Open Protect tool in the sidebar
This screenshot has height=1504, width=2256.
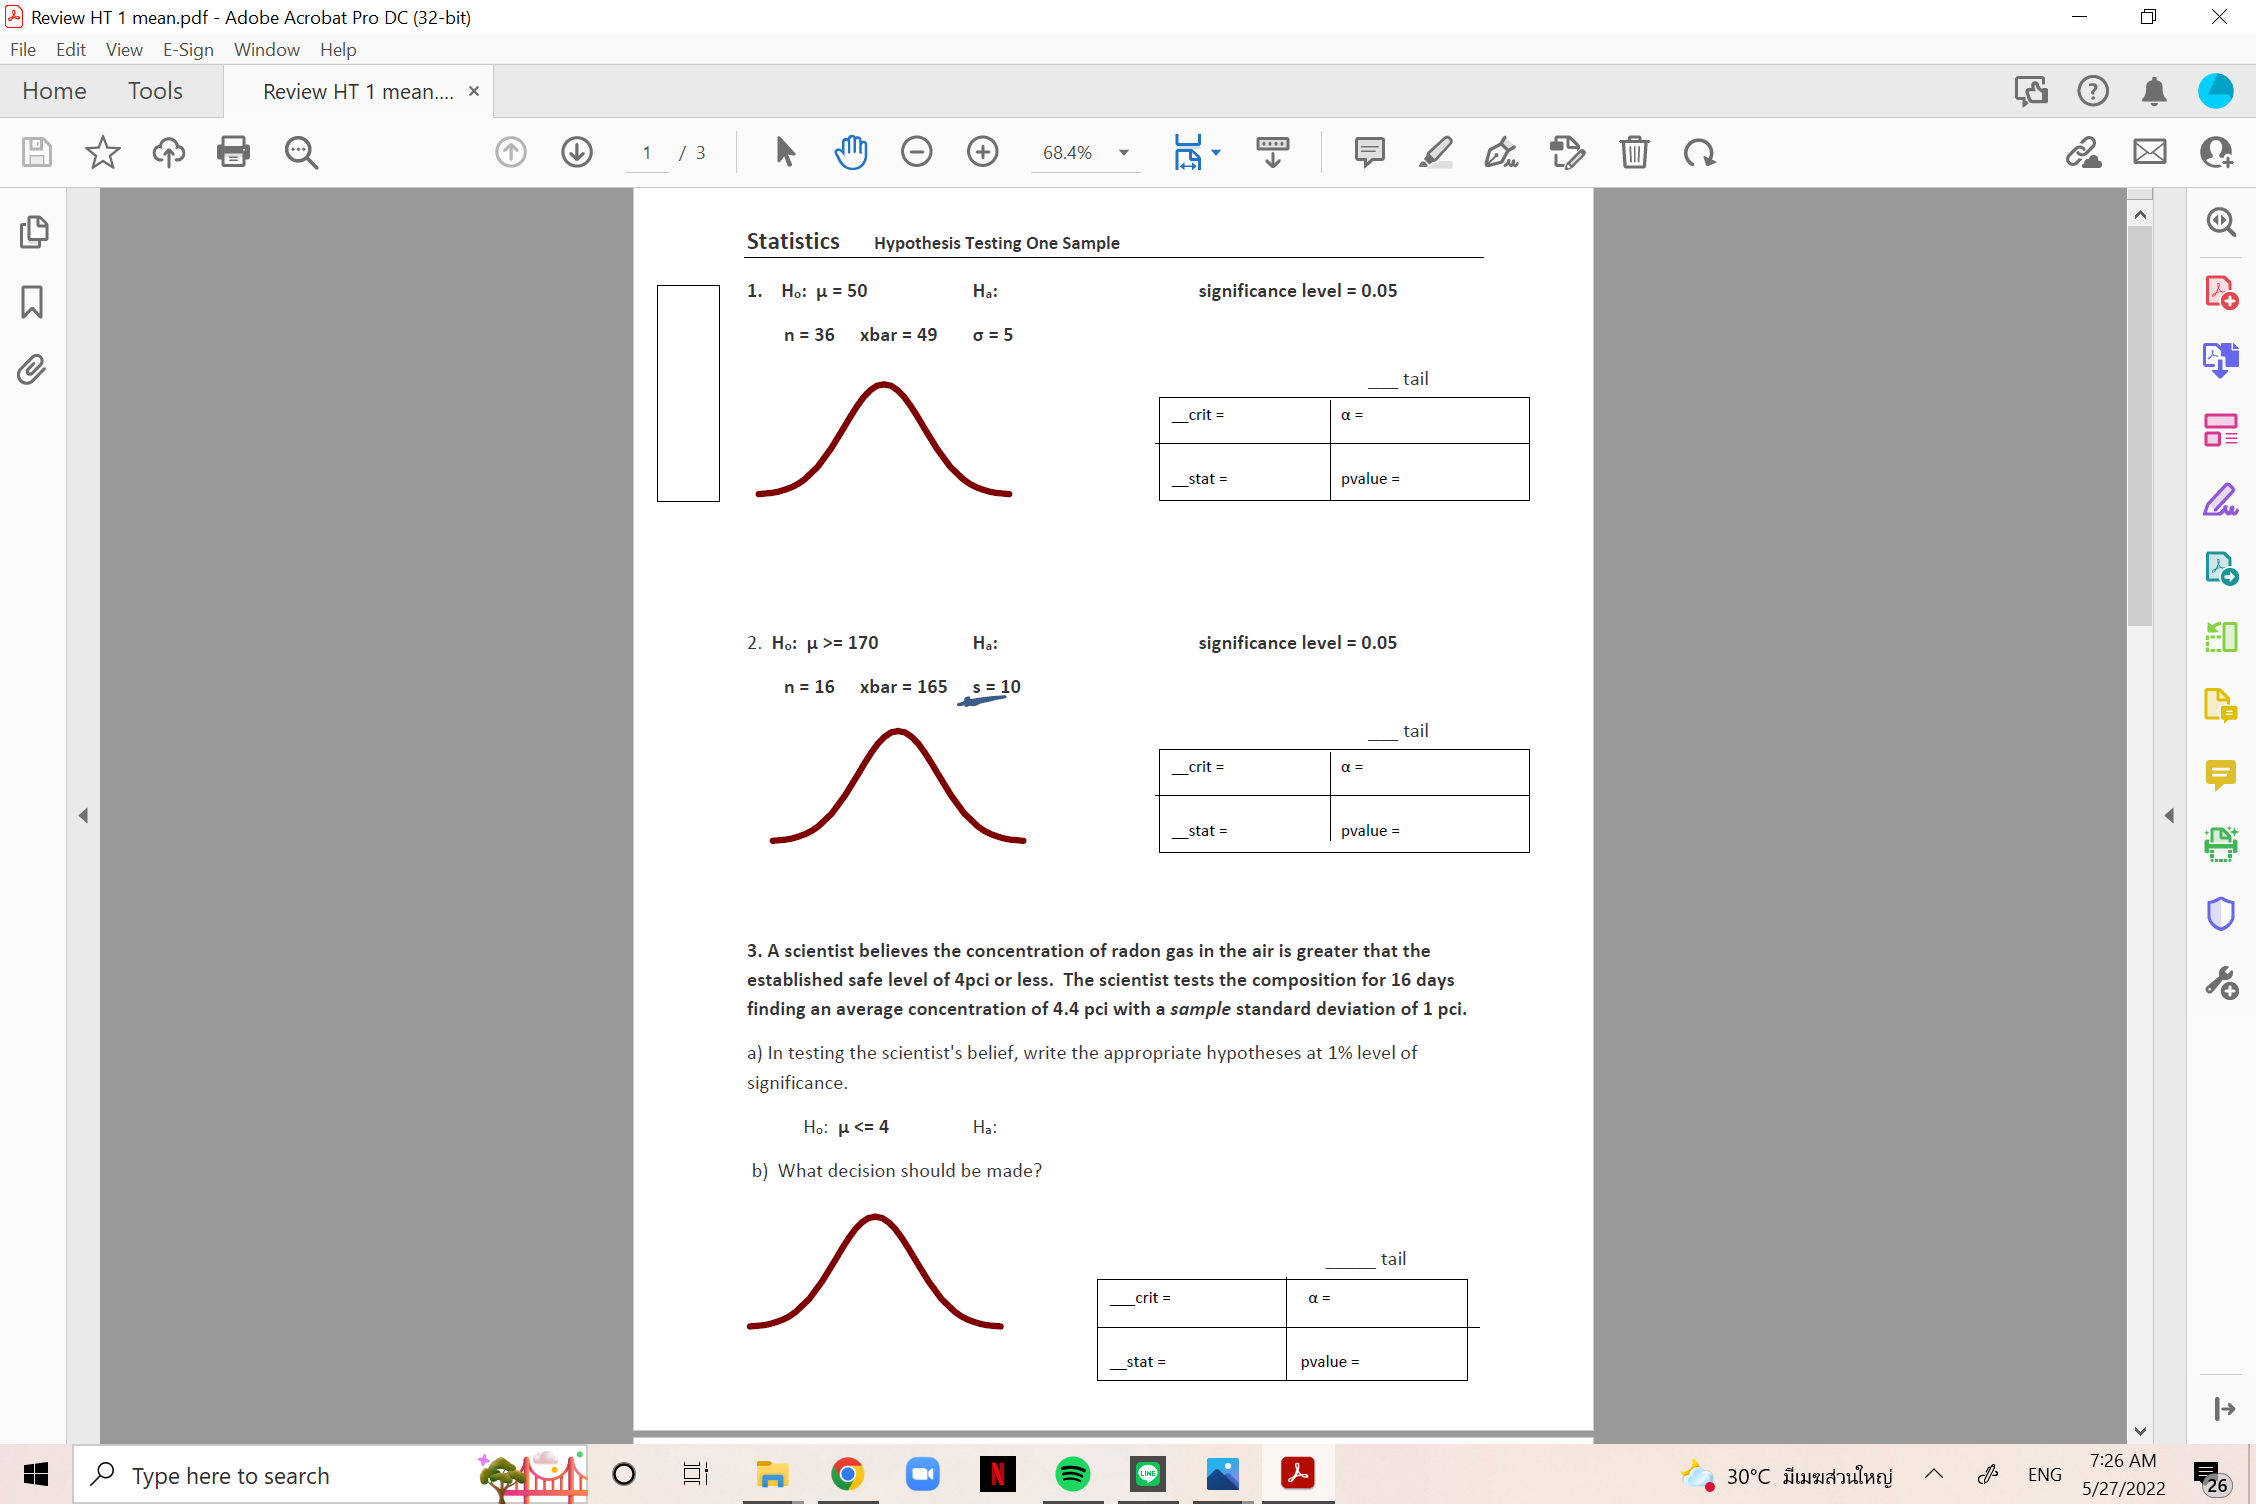2221,913
